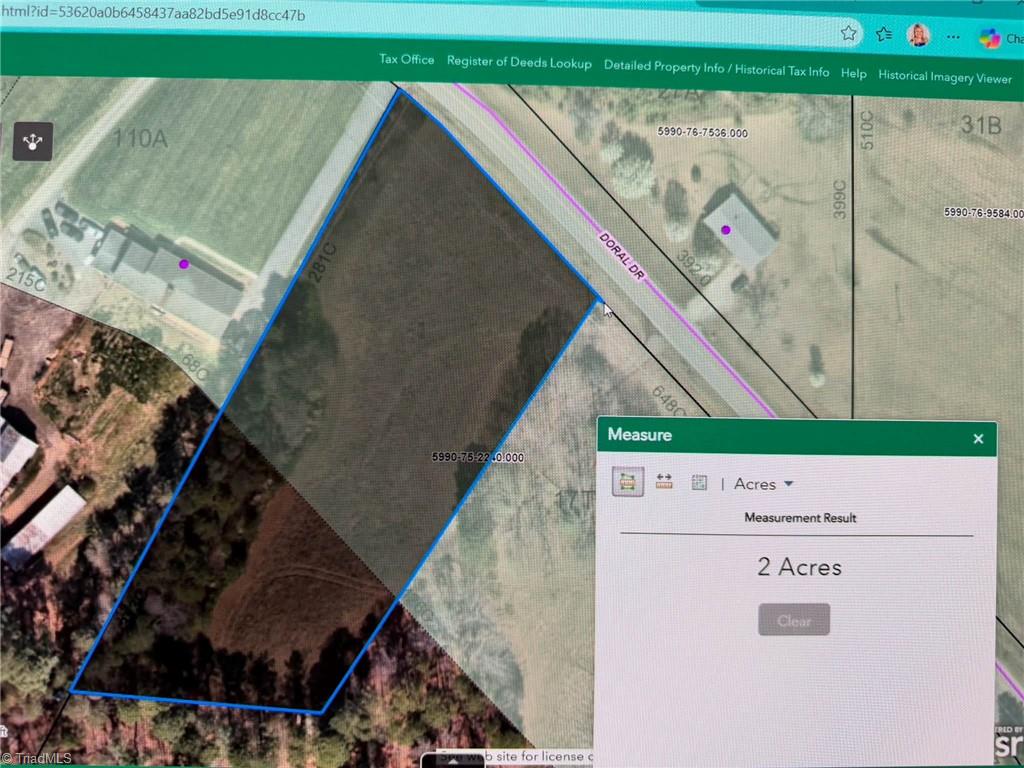The image size is (1024, 768).
Task: Click the 215C boundary dimension label
Action: click(25, 280)
